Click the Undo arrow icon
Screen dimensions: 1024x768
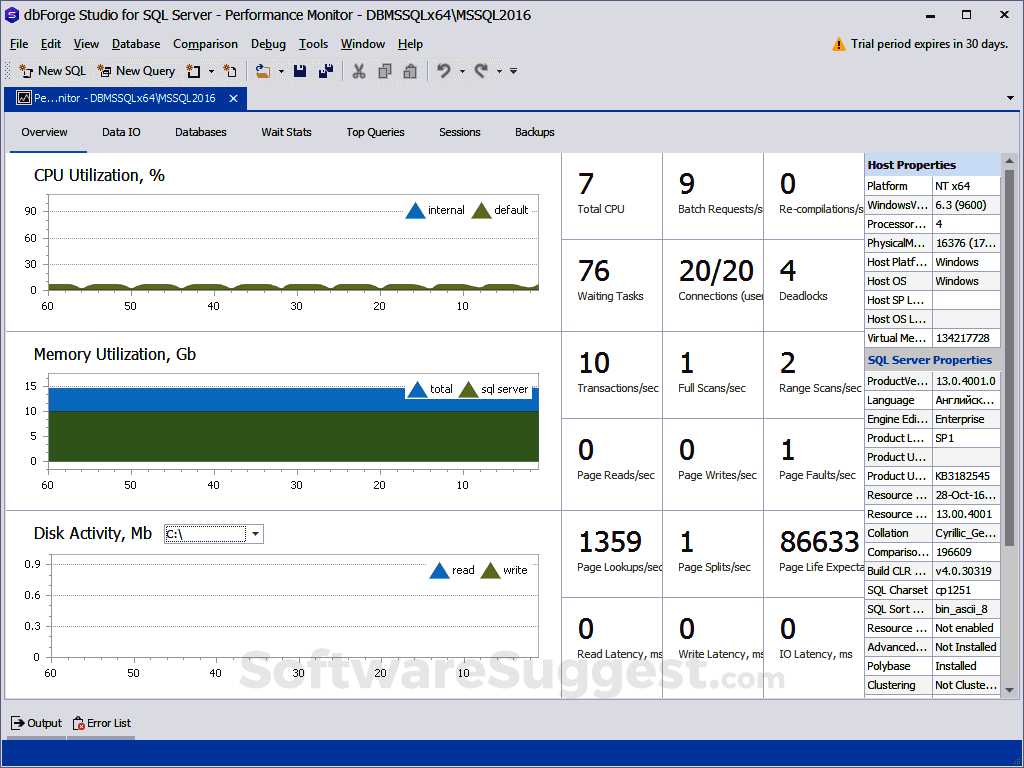click(445, 71)
